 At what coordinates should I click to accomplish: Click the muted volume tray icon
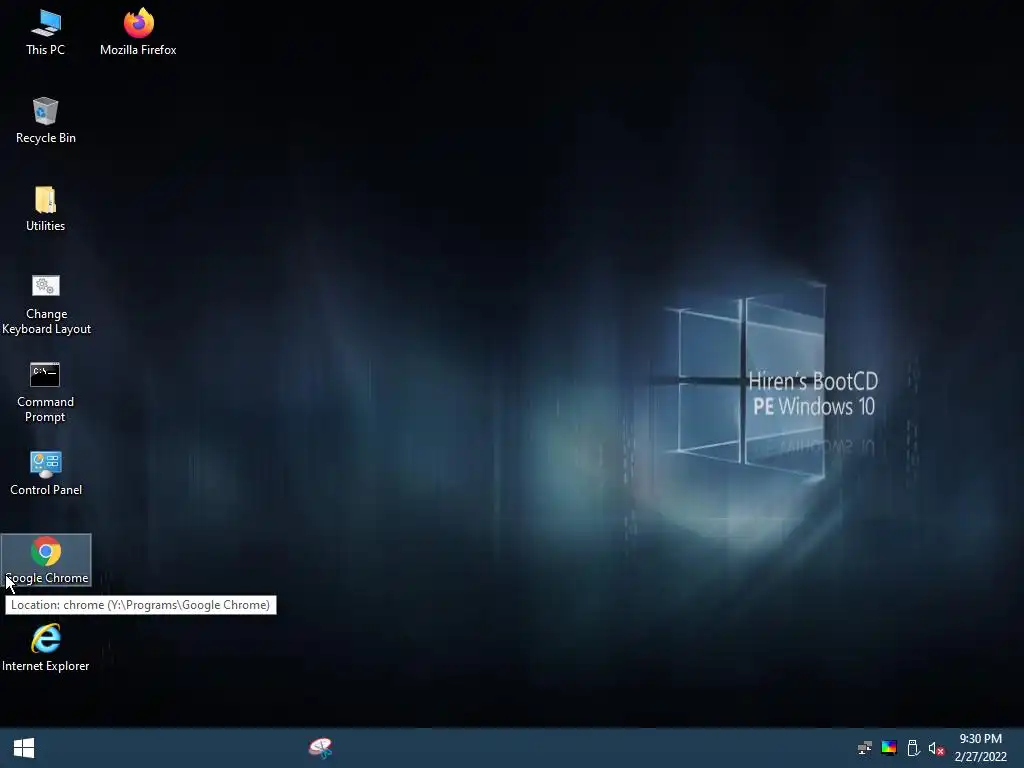tap(936, 748)
